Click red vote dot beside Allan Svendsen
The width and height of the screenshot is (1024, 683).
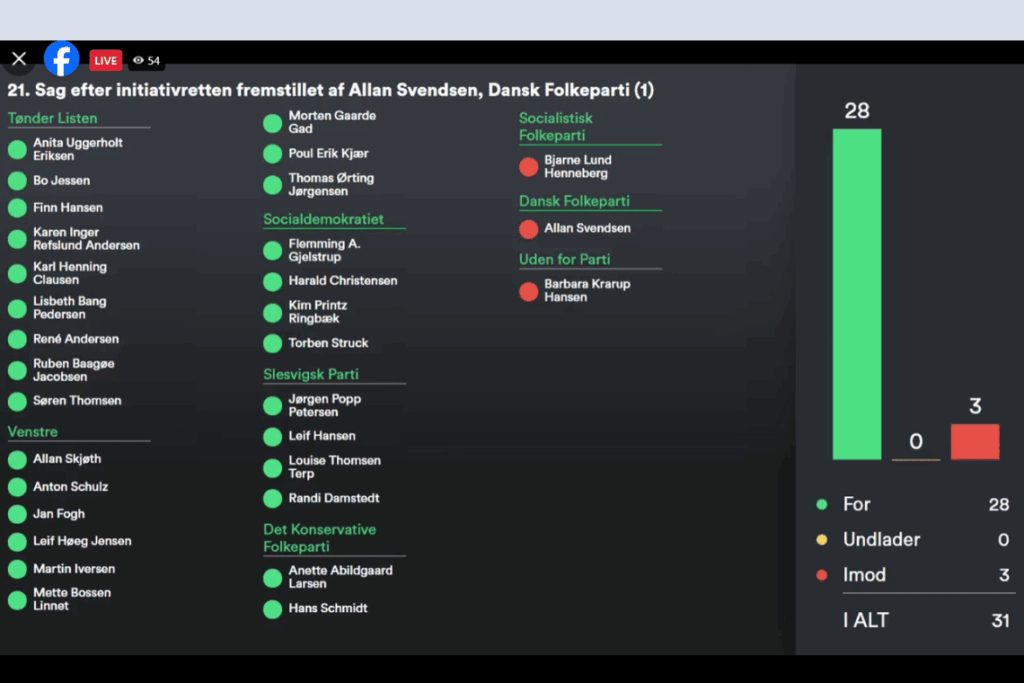528,229
